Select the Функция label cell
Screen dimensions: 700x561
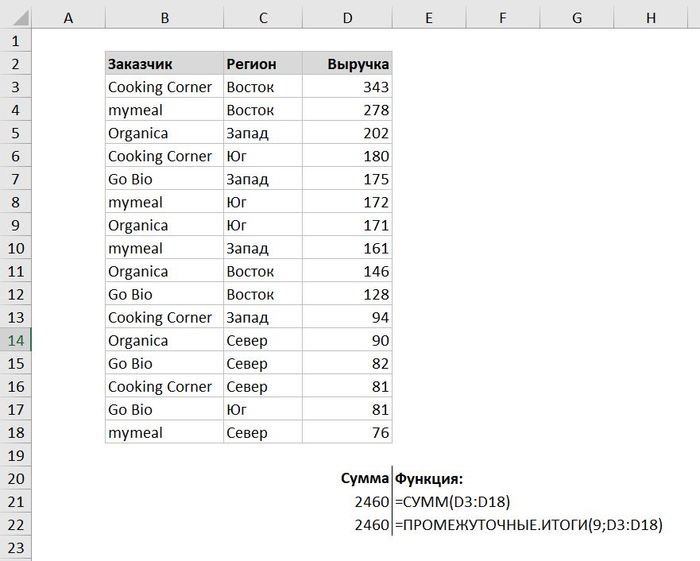430,478
